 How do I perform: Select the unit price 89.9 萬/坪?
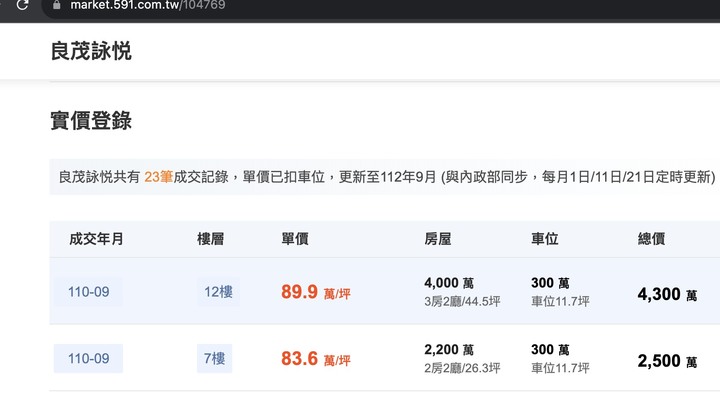[316, 292]
